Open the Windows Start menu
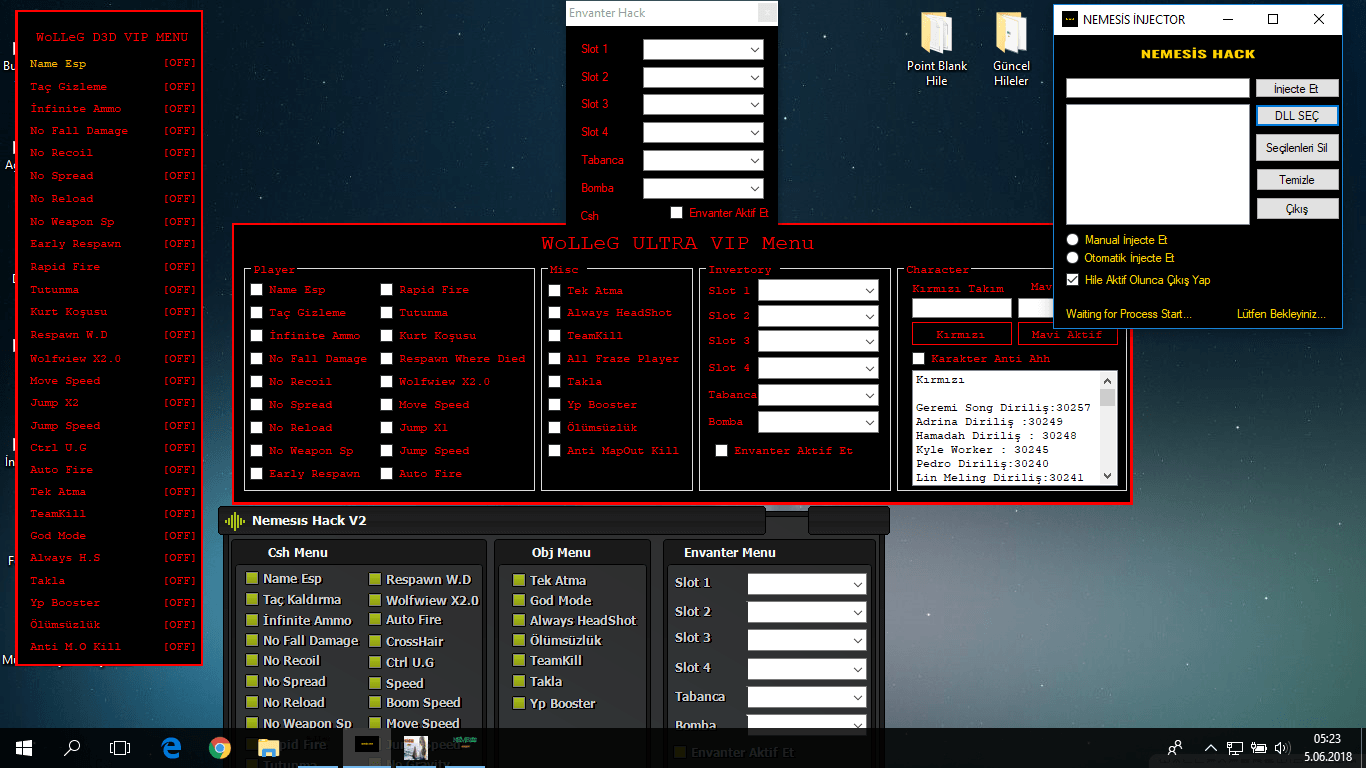 point(24,747)
